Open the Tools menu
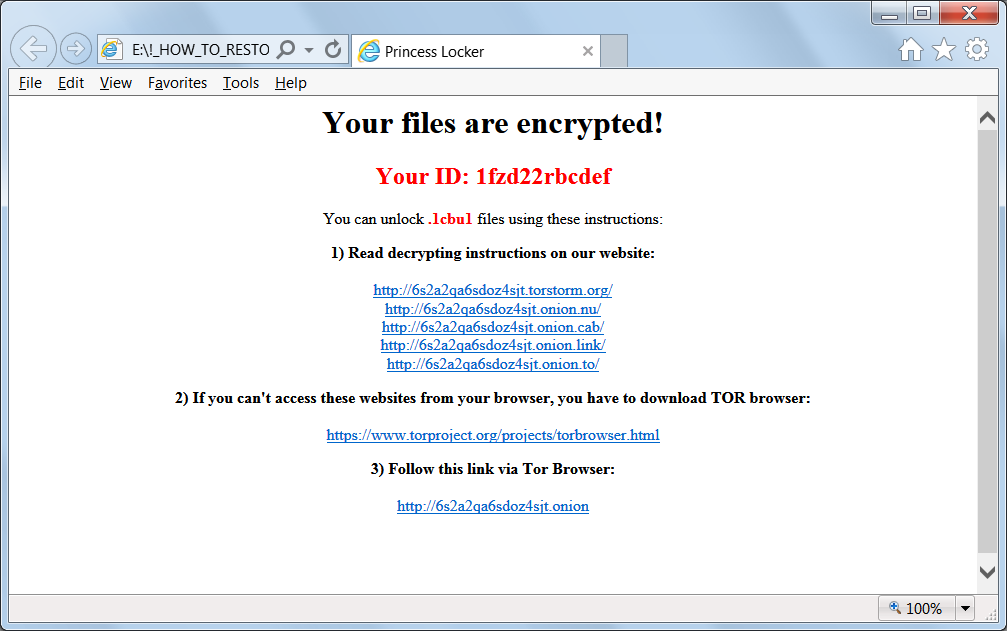 pos(241,83)
